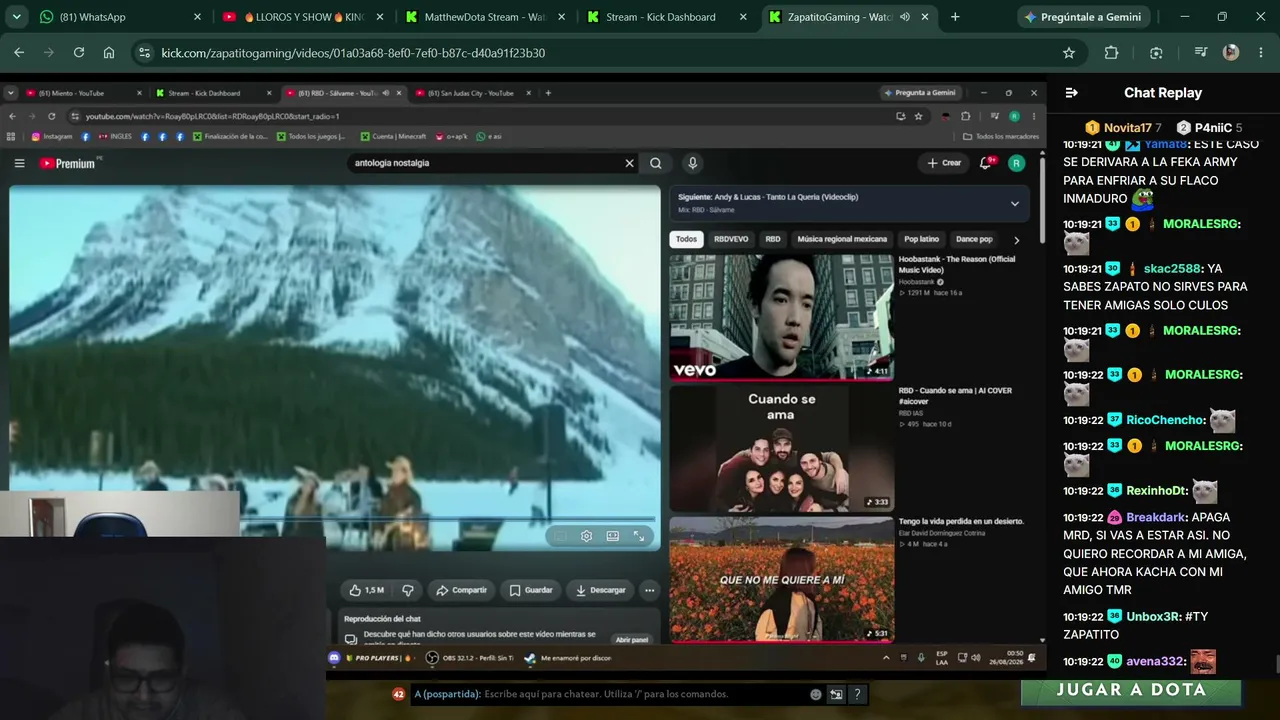Expand the Siguiente mix queue panel
Screen dimensions: 1280x720
[1014, 203]
